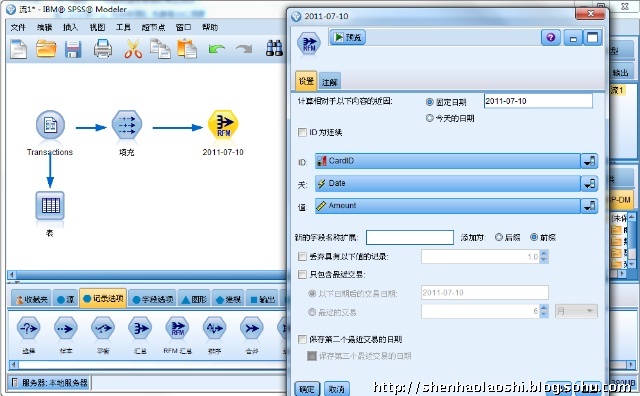Pick the 选择 node in the palette
The width and height of the screenshot is (640, 396).
pyautogui.click(x=28, y=329)
